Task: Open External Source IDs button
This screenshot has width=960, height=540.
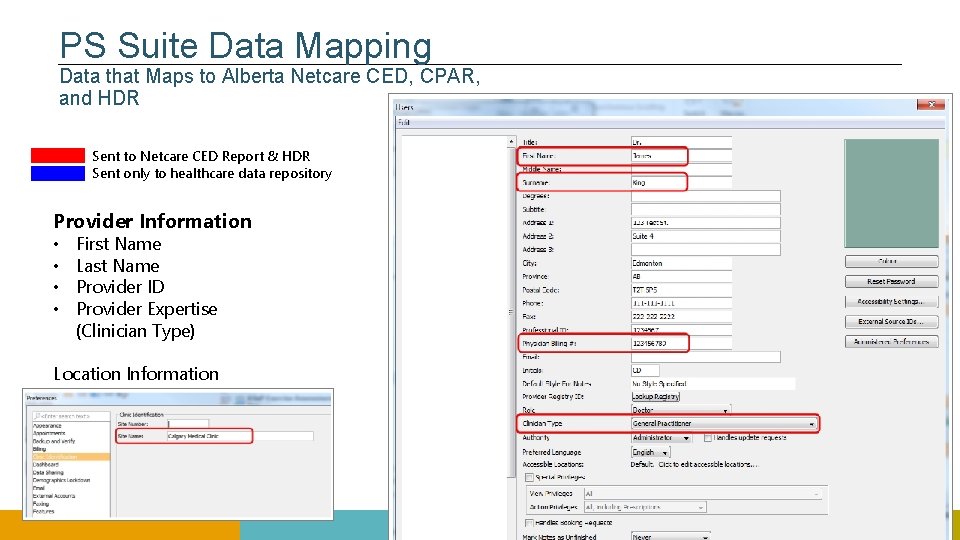Action: click(x=891, y=321)
